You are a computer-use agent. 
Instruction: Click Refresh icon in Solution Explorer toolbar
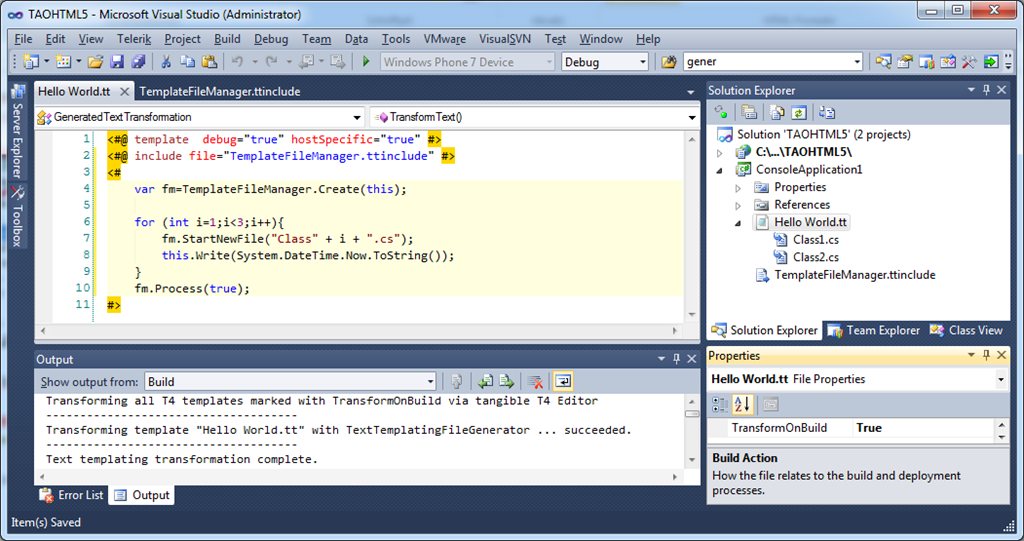point(799,112)
